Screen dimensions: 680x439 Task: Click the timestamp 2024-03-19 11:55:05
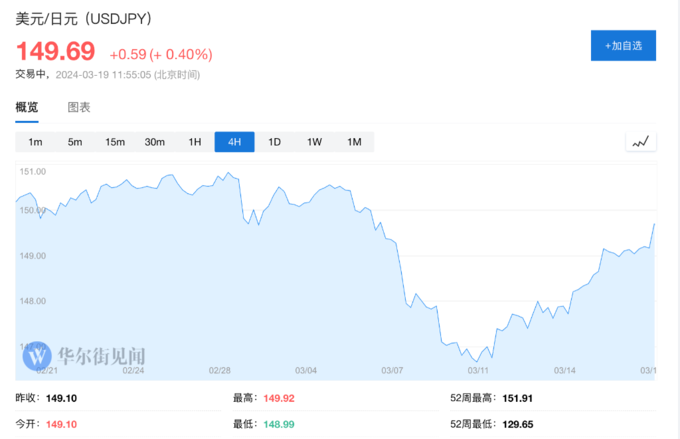pos(103,75)
